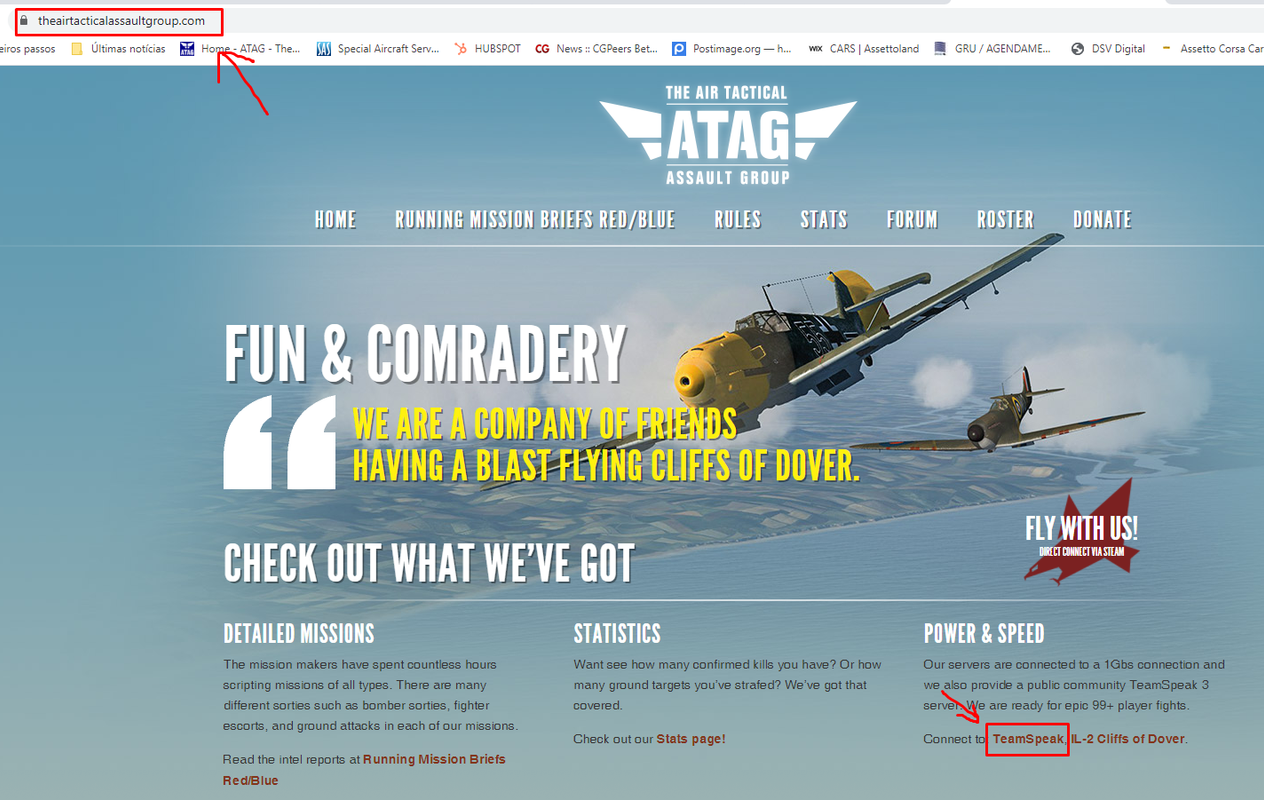The width and height of the screenshot is (1264, 800).
Task: Follow the Running Mission Briefs Red/Blue link
Action: pyautogui.click(x=364, y=770)
